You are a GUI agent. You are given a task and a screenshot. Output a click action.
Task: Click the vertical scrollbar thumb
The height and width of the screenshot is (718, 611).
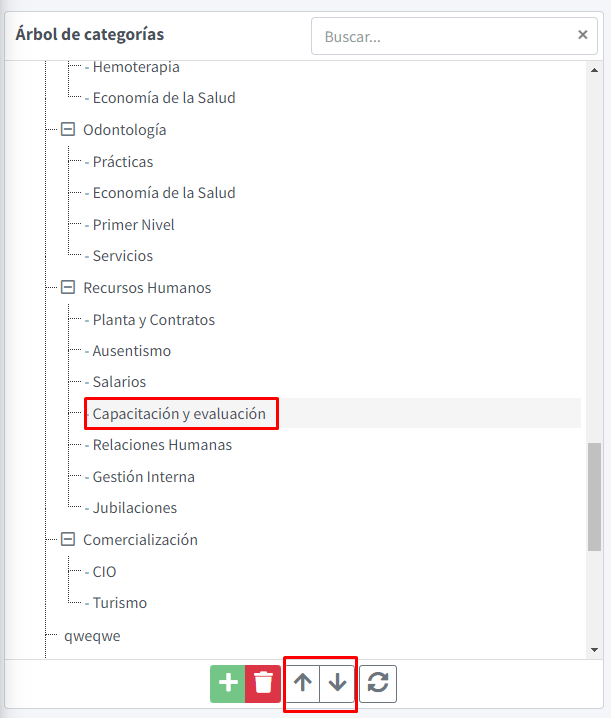tap(594, 497)
